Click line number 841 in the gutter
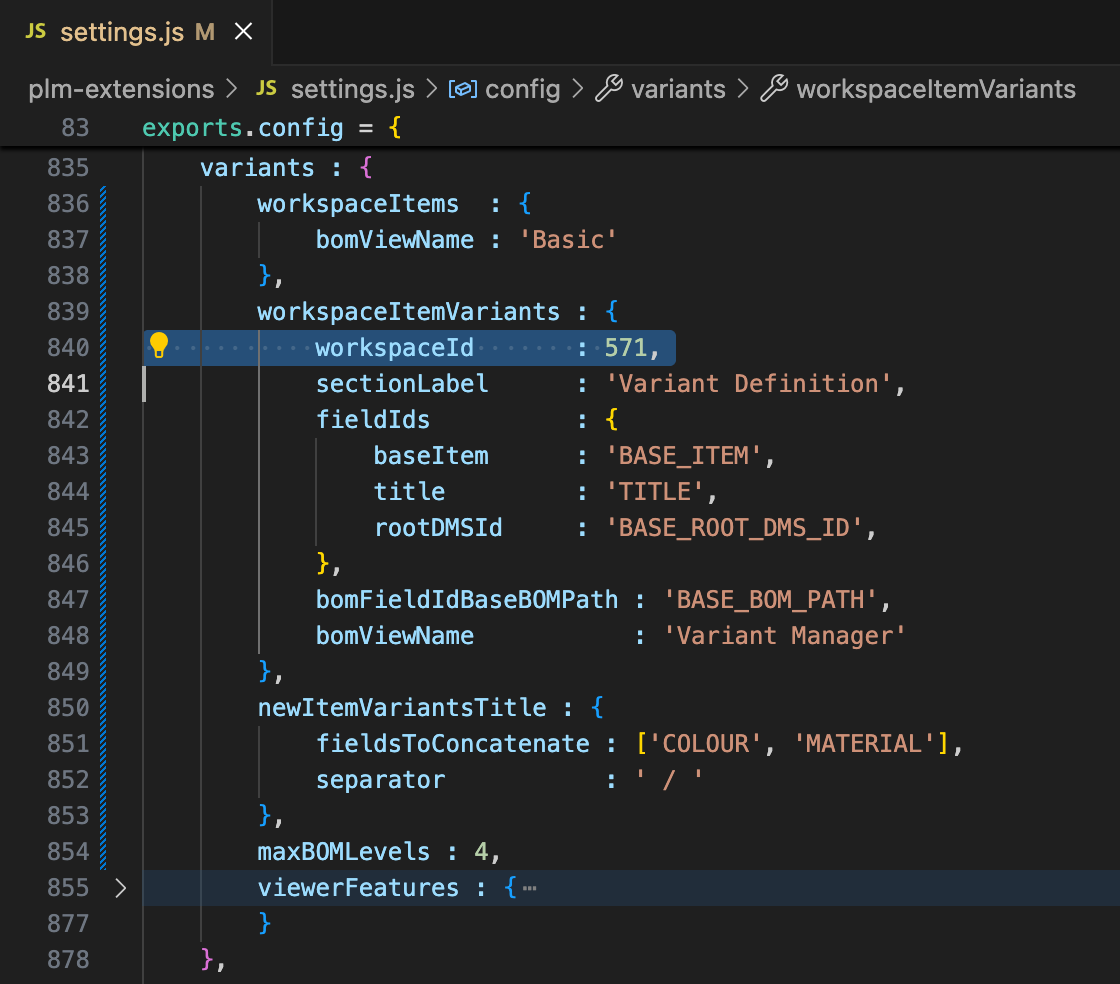 68,384
